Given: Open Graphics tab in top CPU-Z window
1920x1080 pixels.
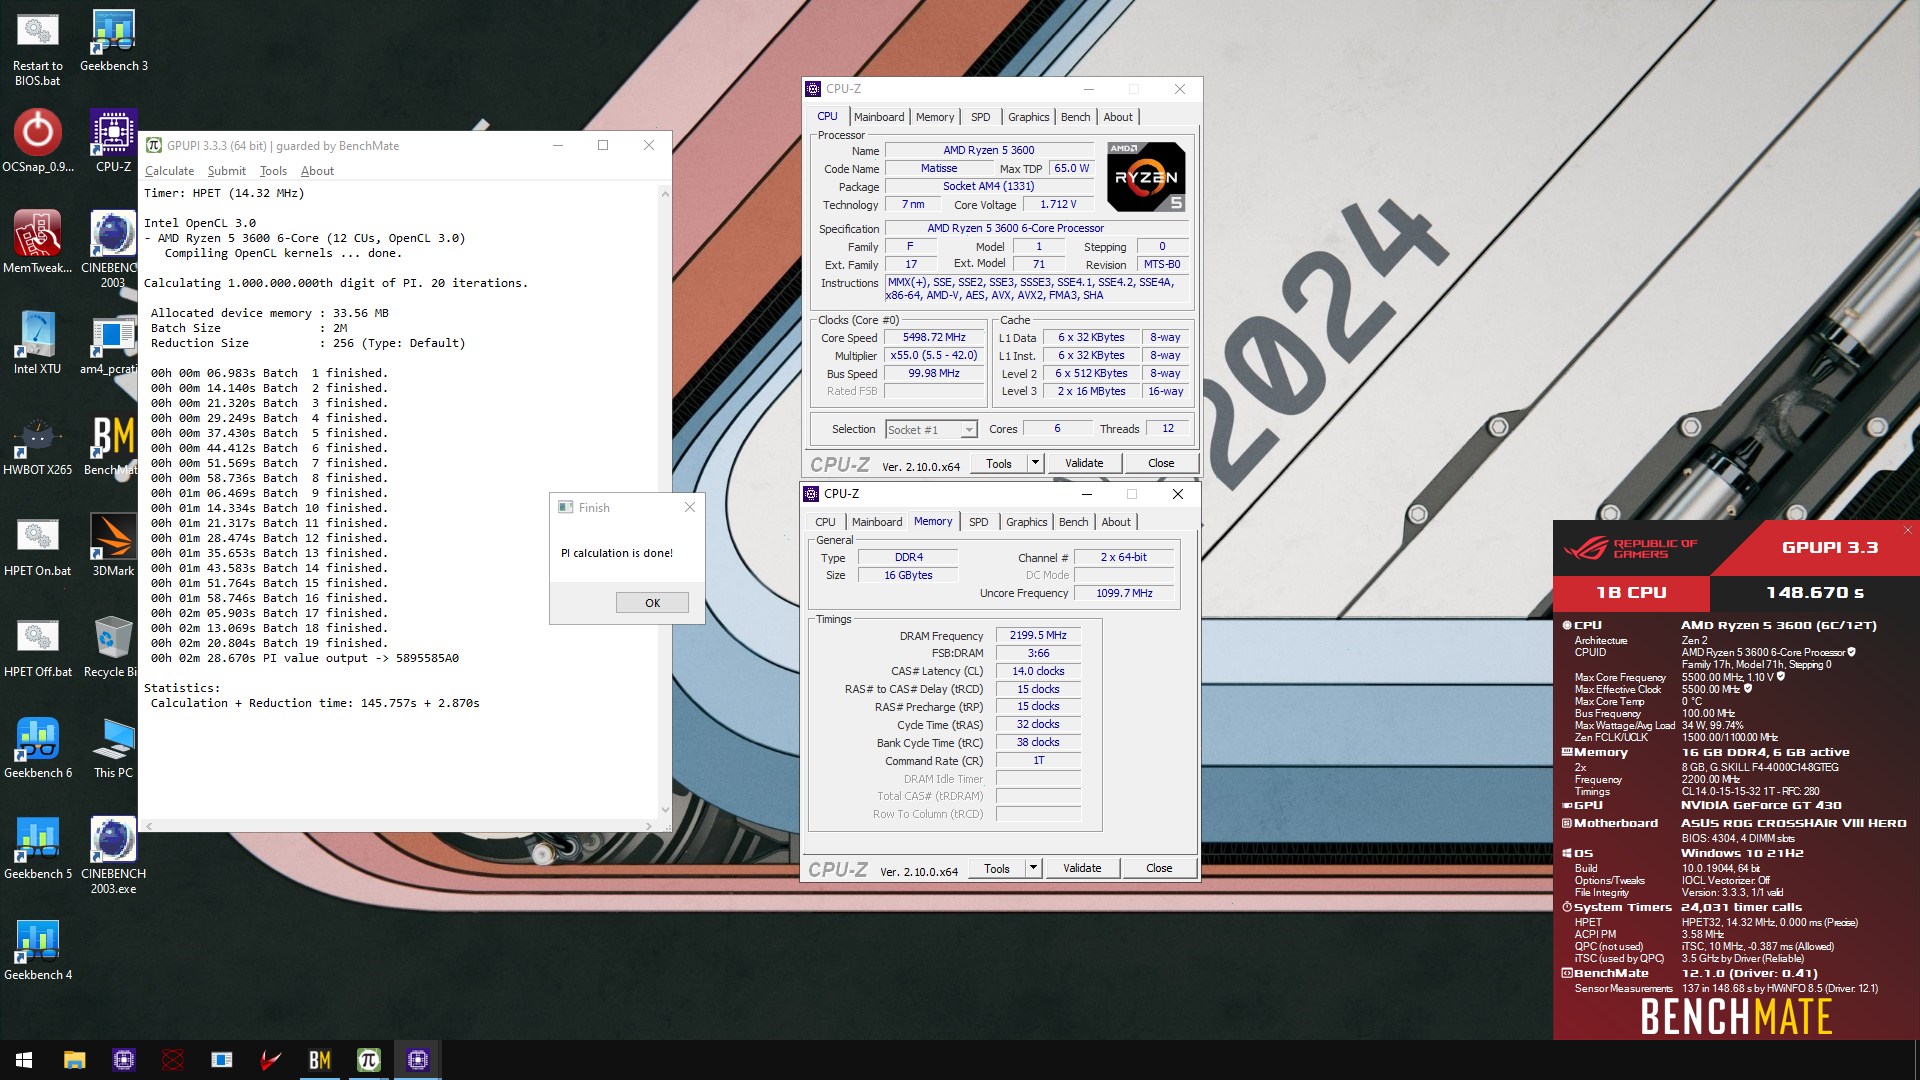Looking at the screenshot, I should tap(1028, 117).
